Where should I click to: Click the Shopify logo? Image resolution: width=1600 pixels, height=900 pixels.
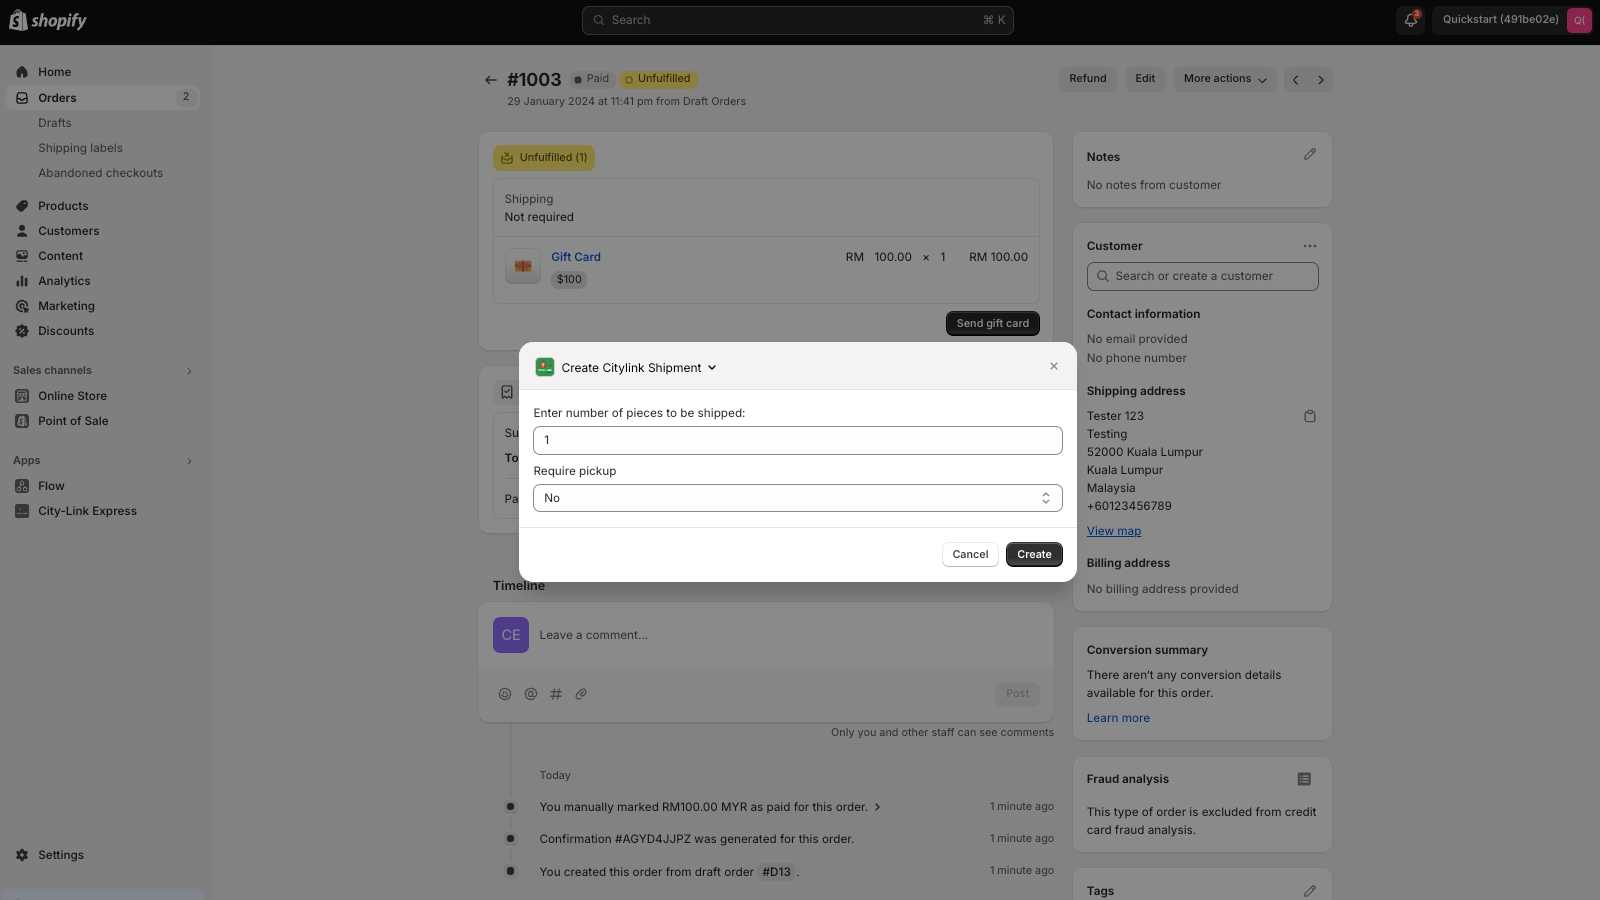(48, 20)
